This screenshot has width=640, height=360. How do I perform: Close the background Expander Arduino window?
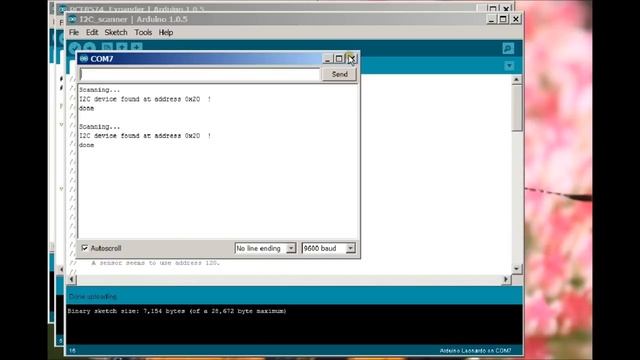coord(506,8)
